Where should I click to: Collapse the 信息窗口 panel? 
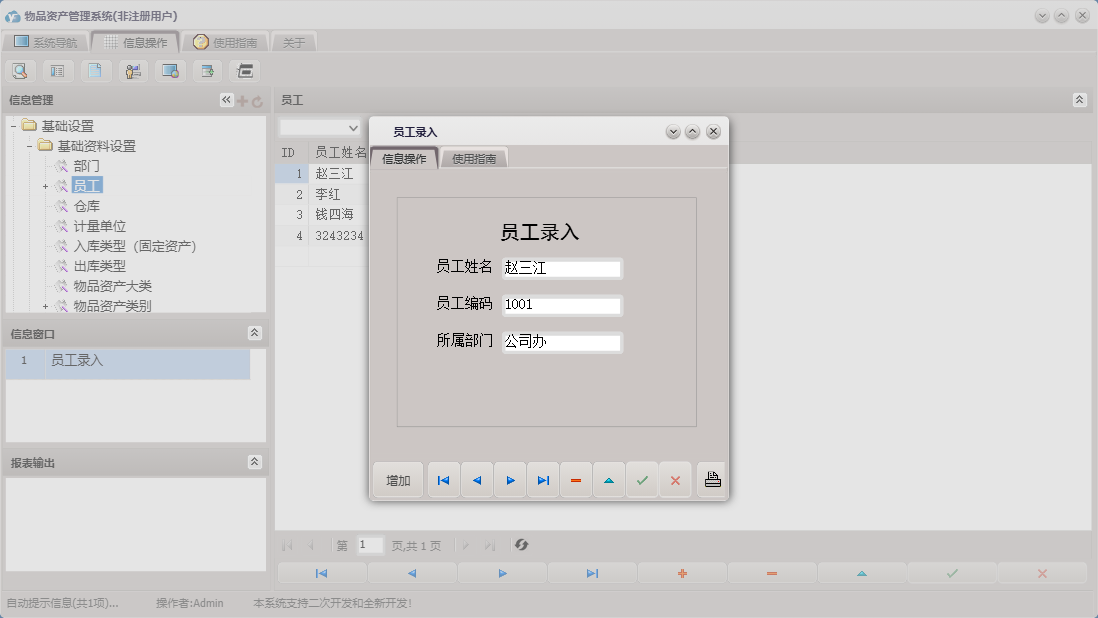point(257,333)
